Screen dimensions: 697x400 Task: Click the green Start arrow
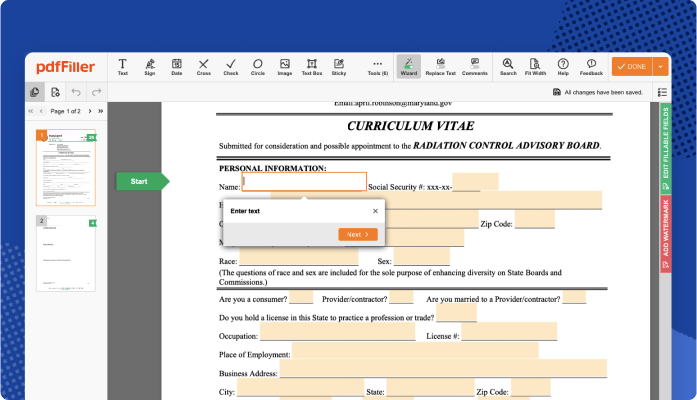[x=143, y=181]
